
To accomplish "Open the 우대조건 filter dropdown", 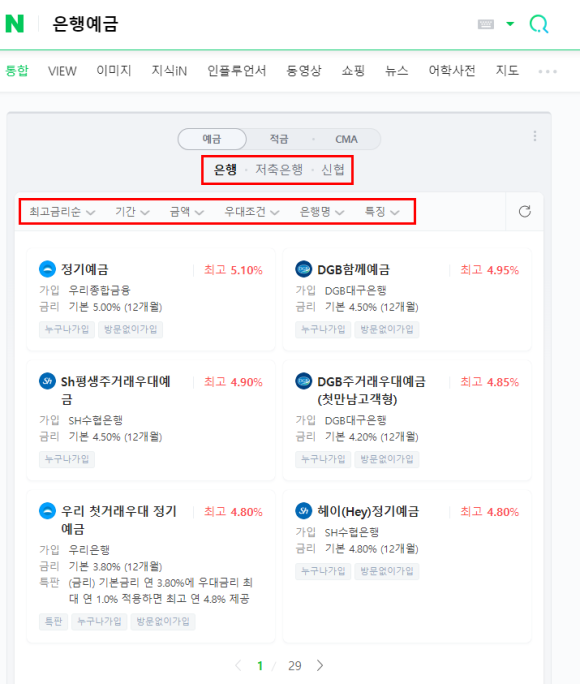I will click(x=252, y=212).
